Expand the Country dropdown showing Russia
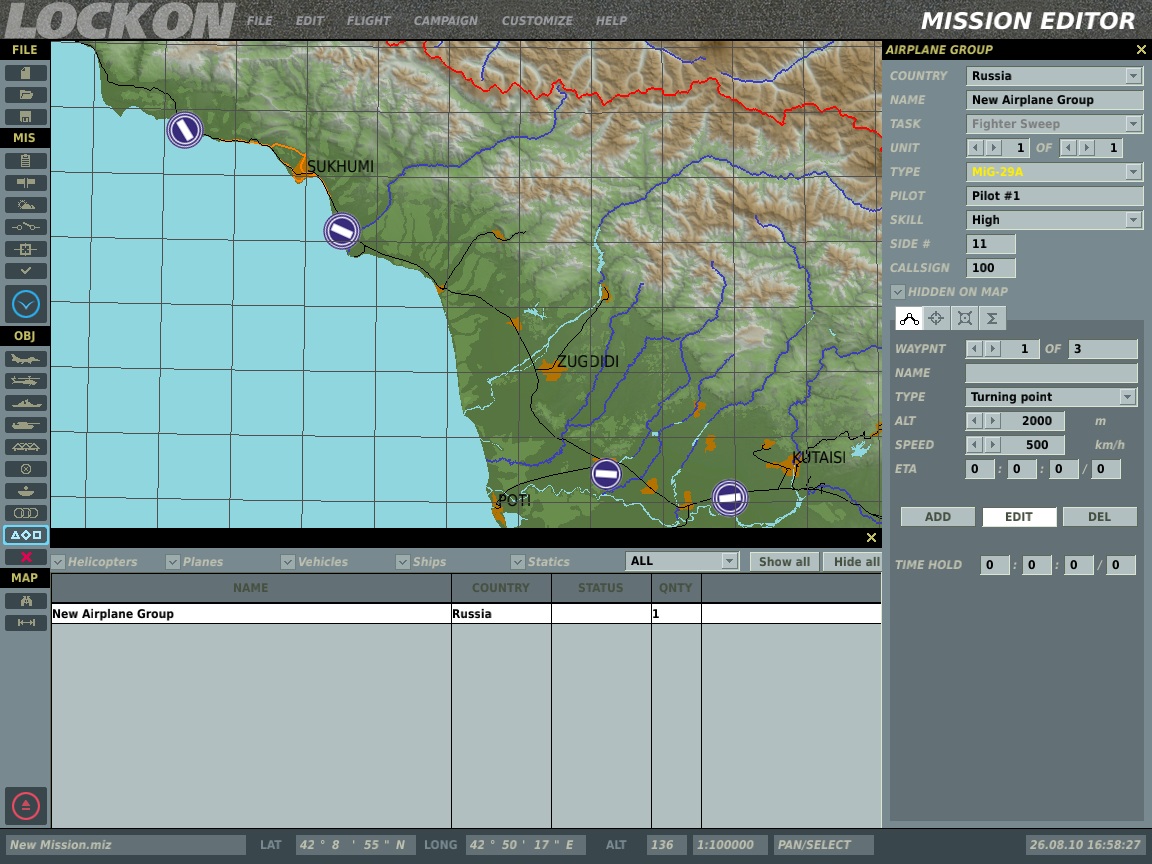The image size is (1152, 864). 1133,76
